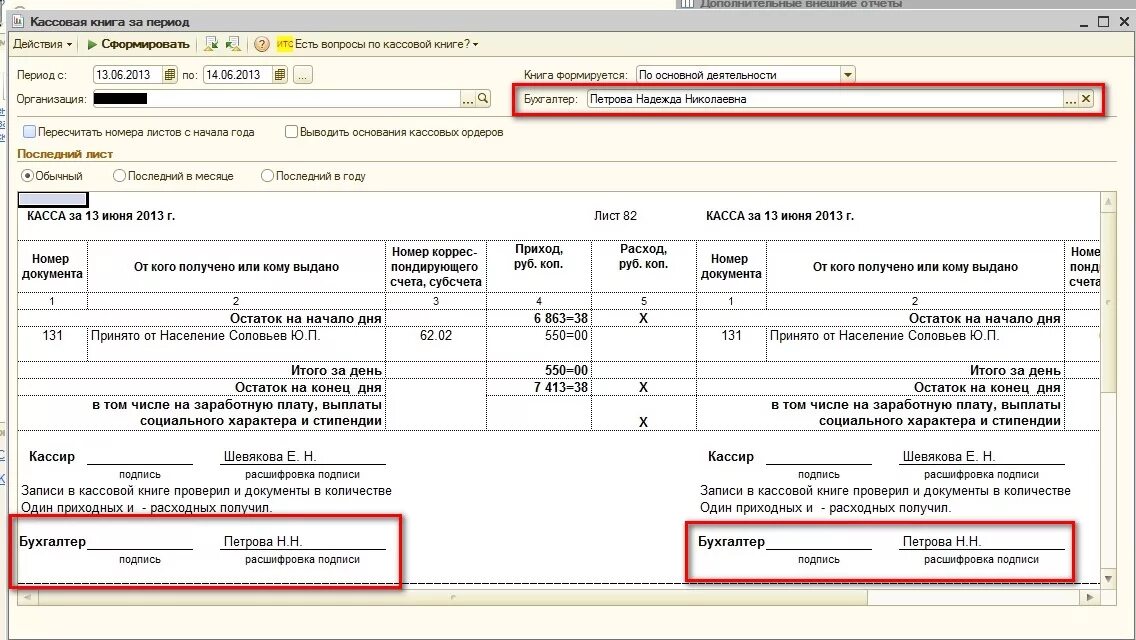The width and height of the screenshot is (1136, 640).
Task: Click header Номер корреспондирующего счета, субсчета
Action: coord(435,267)
